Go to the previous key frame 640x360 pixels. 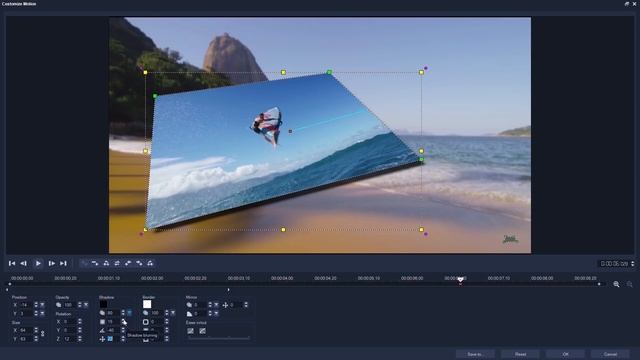106,264
